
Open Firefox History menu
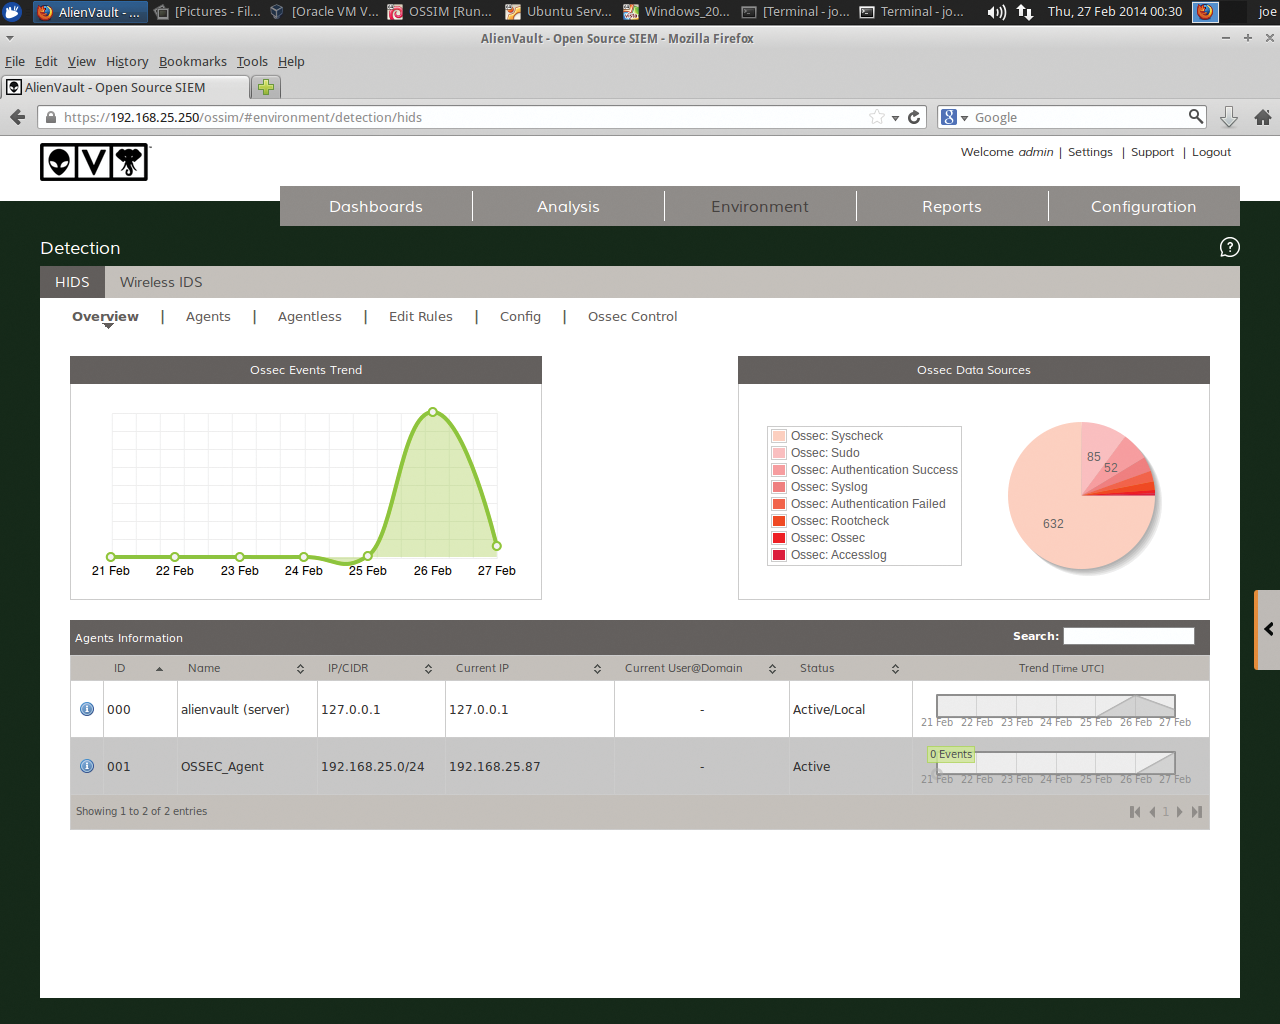coord(127,61)
